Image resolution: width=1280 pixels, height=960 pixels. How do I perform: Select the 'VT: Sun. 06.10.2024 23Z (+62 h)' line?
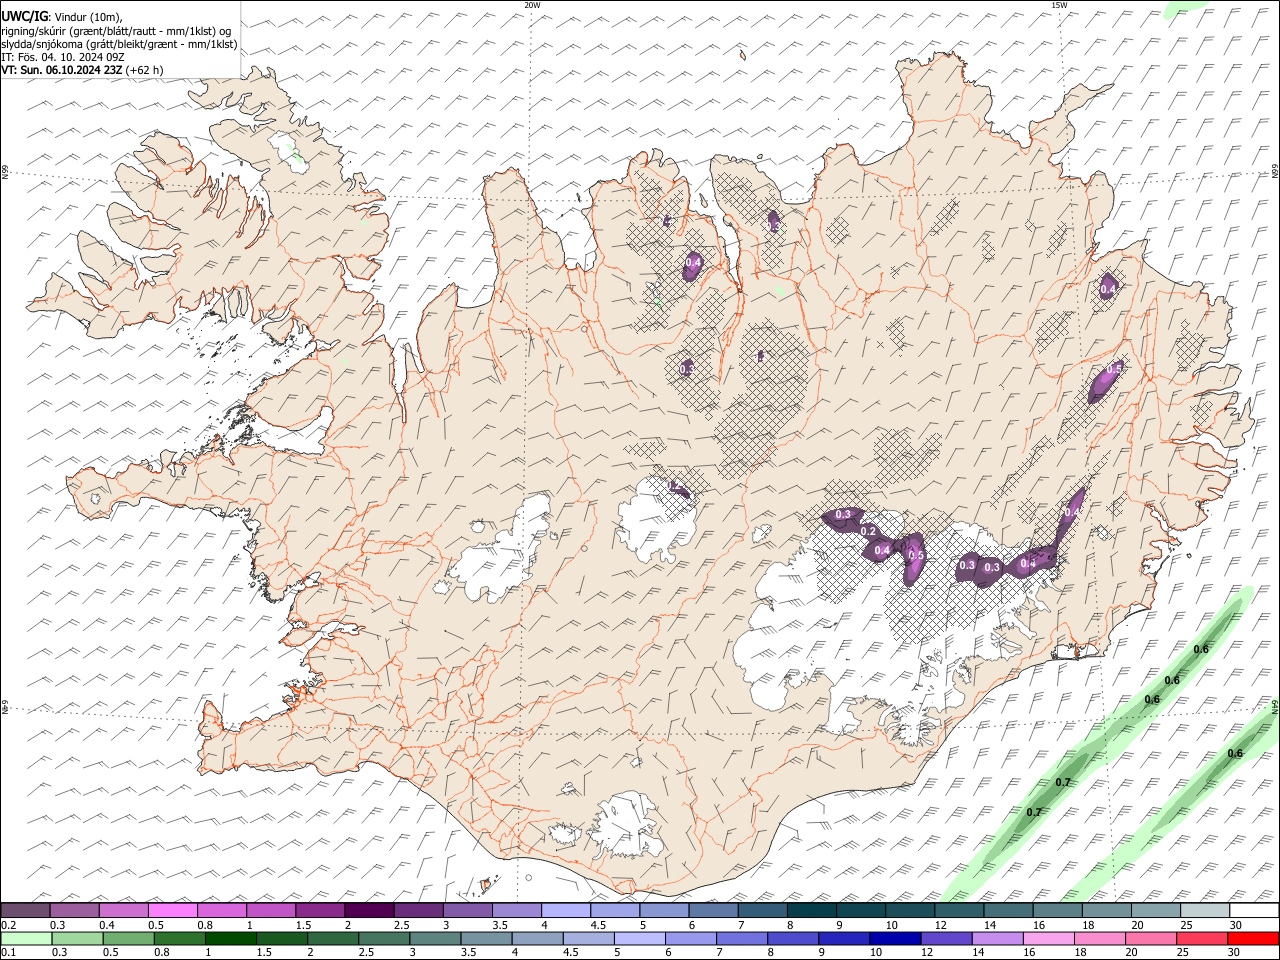pyautogui.click(x=82, y=70)
